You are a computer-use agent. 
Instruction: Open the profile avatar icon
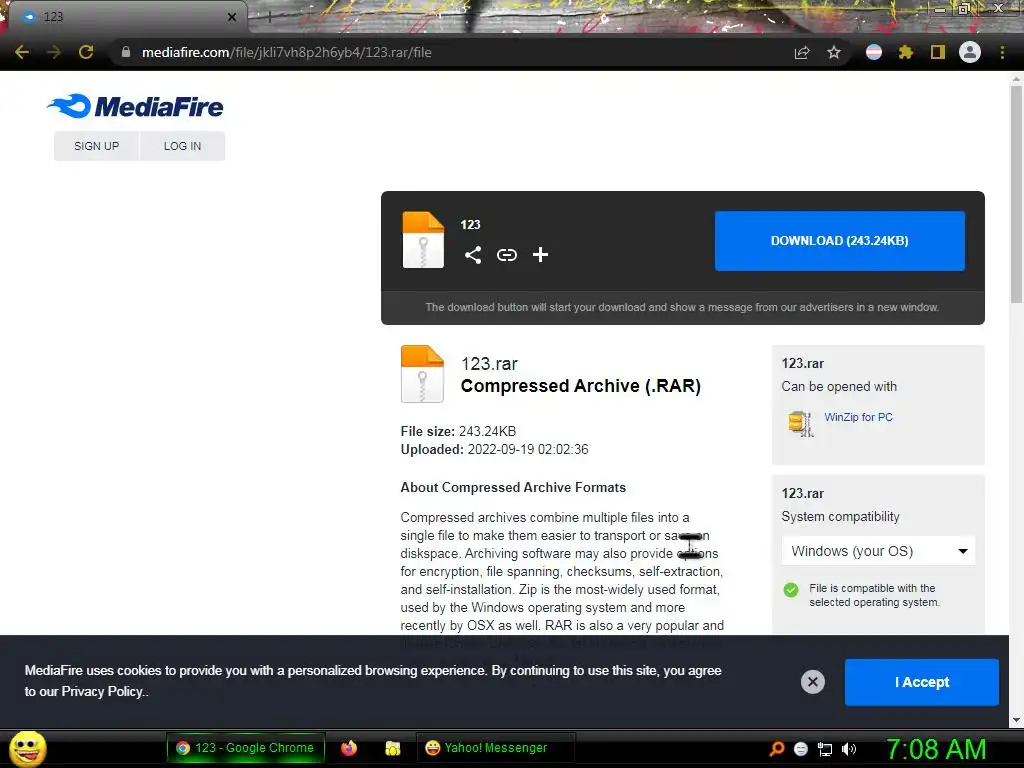pos(970,52)
